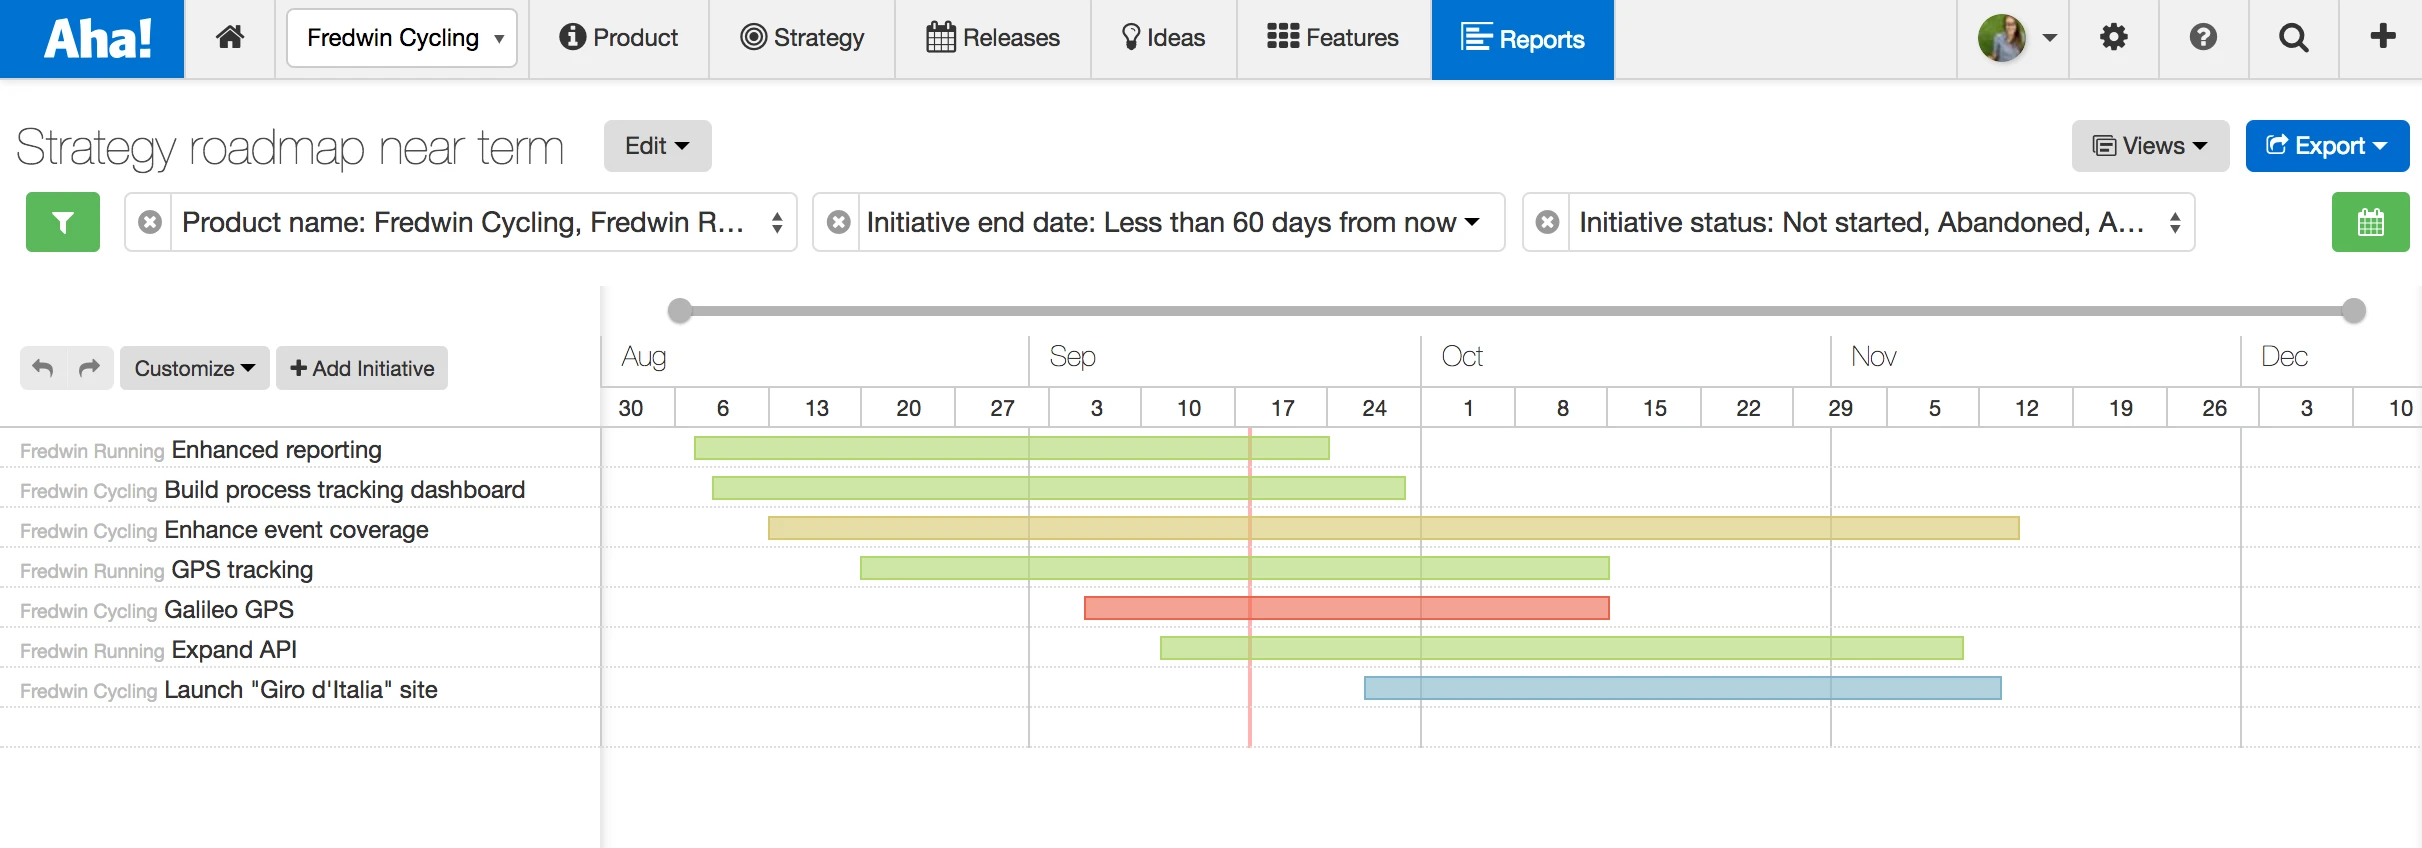Open the Customize dropdown
Screen dimensions: 2422x848
tap(194, 368)
